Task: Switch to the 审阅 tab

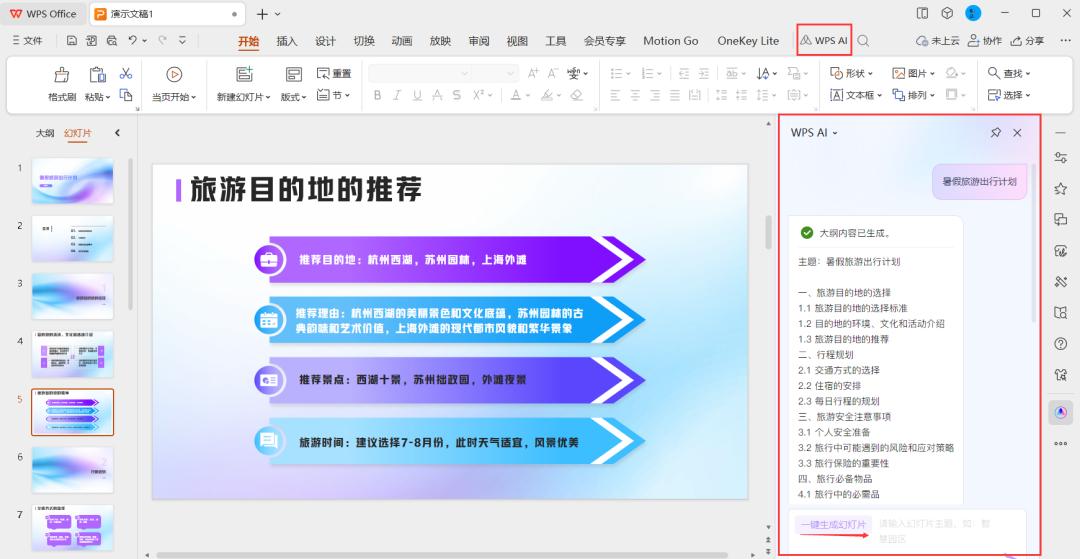Action: click(479, 41)
